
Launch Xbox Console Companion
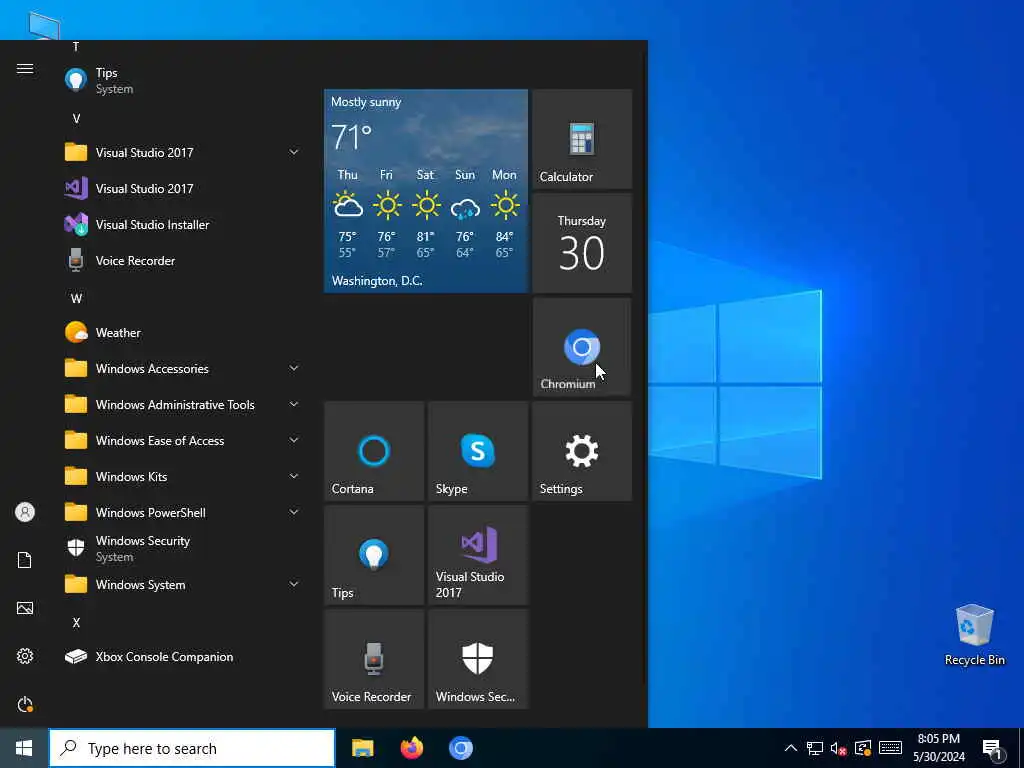click(x=183, y=657)
